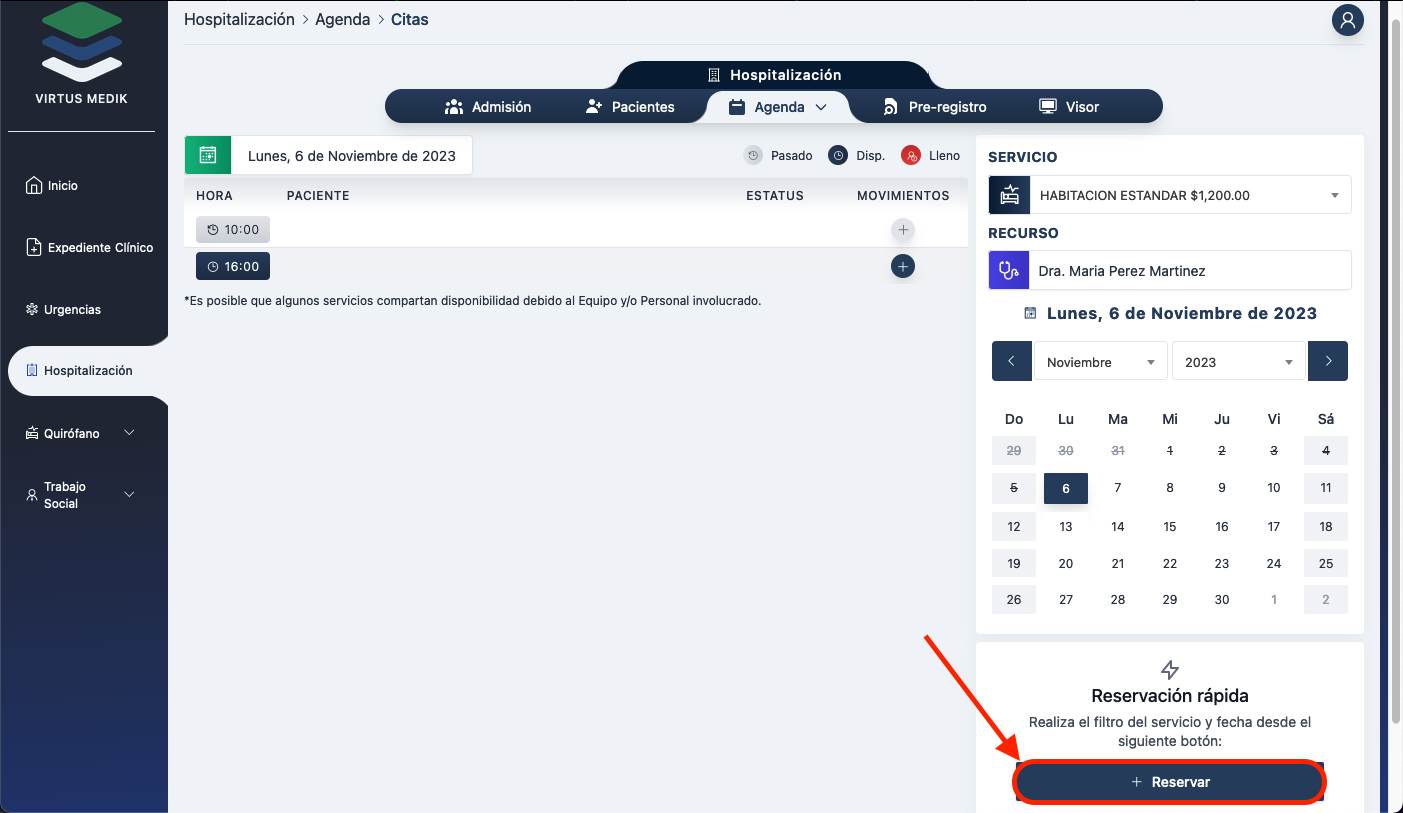
Task: Click the stethoscope icon next to Recurso
Action: [x=1008, y=270]
